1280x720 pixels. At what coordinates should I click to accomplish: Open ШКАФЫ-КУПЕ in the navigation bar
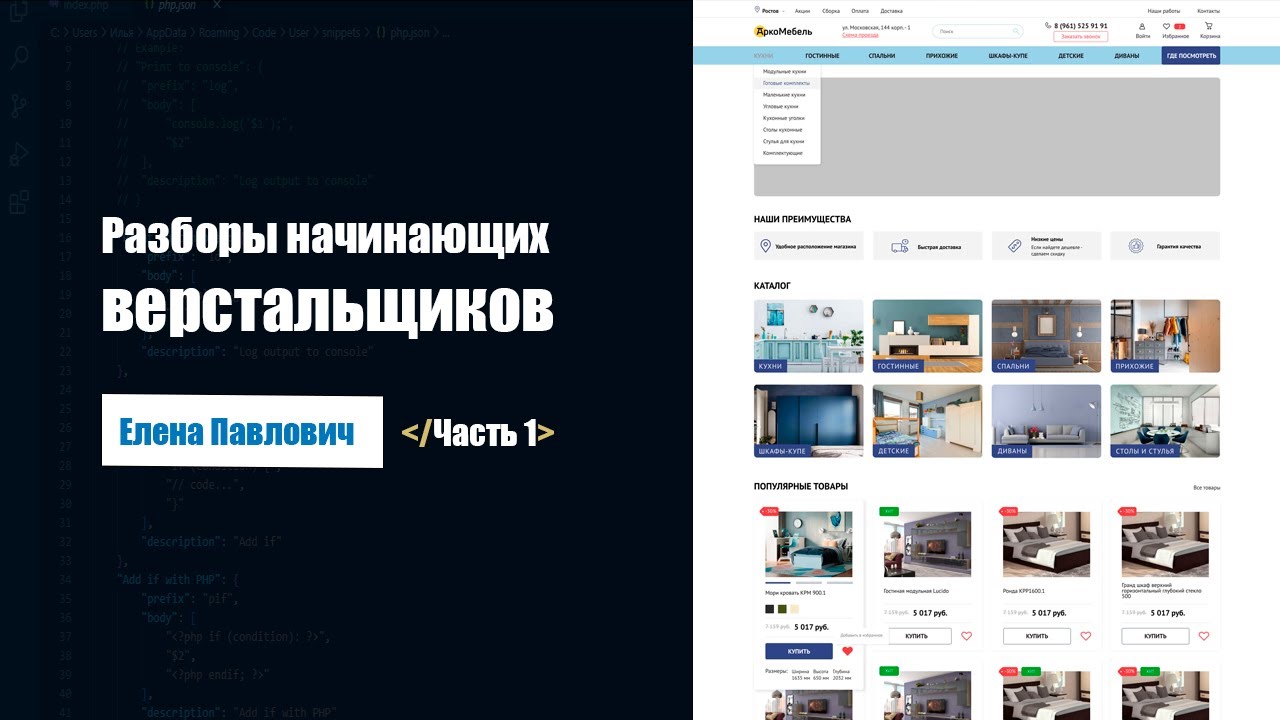tap(1007, 56)
